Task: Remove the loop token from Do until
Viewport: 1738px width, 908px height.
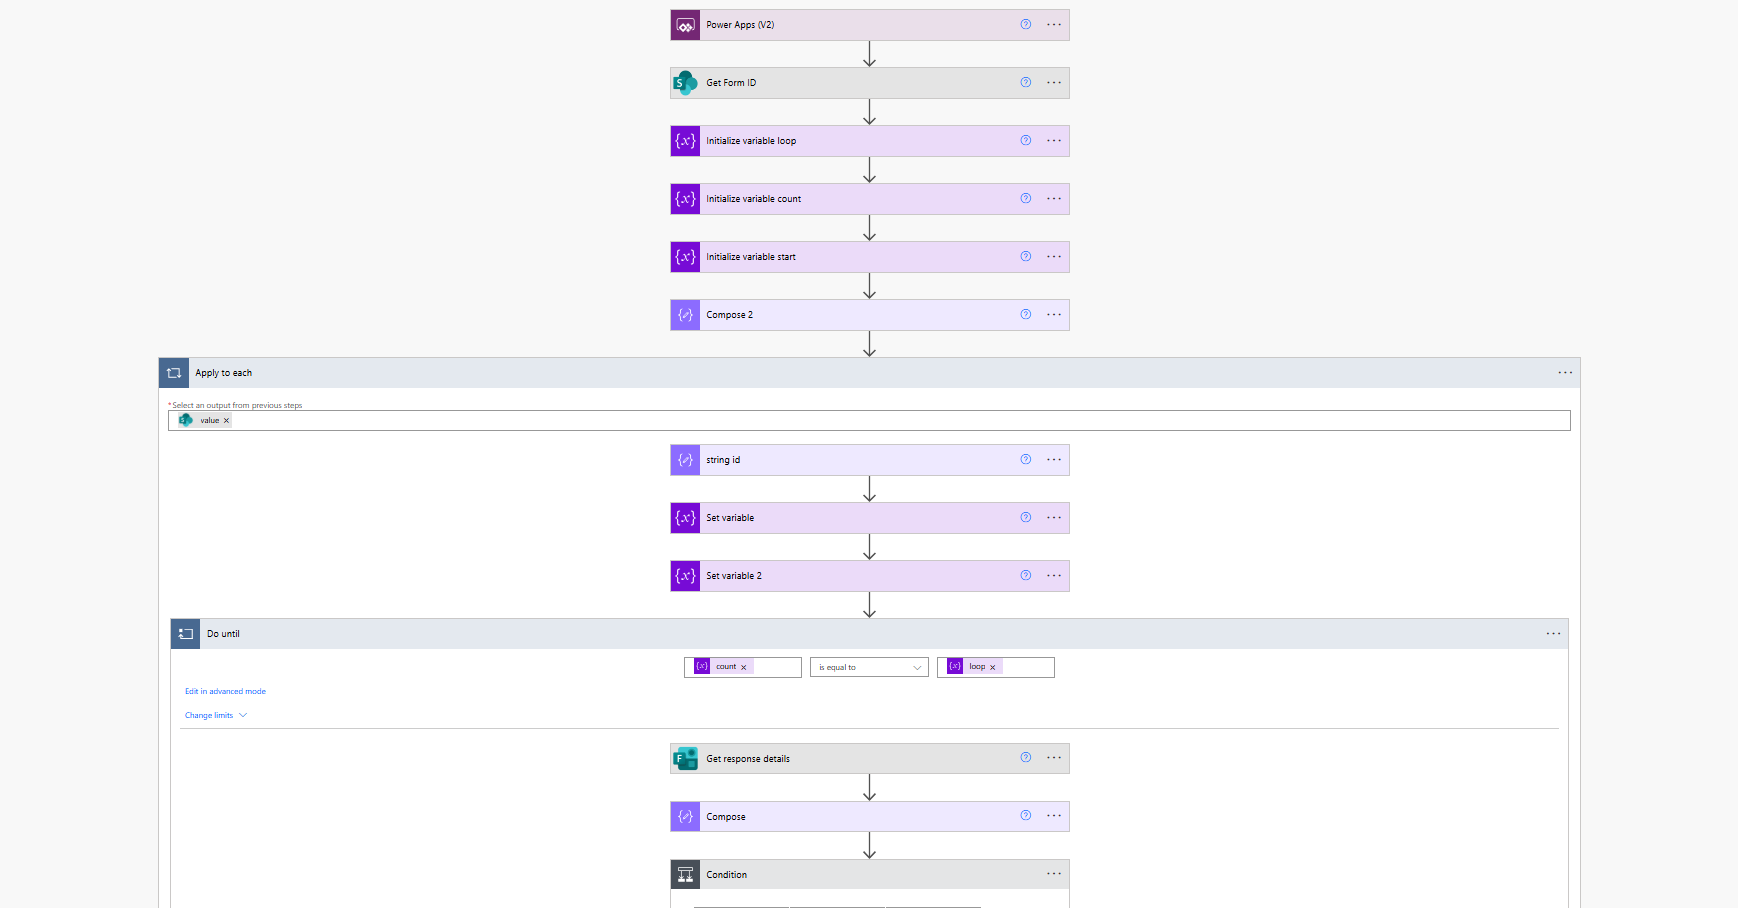Action: tap(993, 667)
